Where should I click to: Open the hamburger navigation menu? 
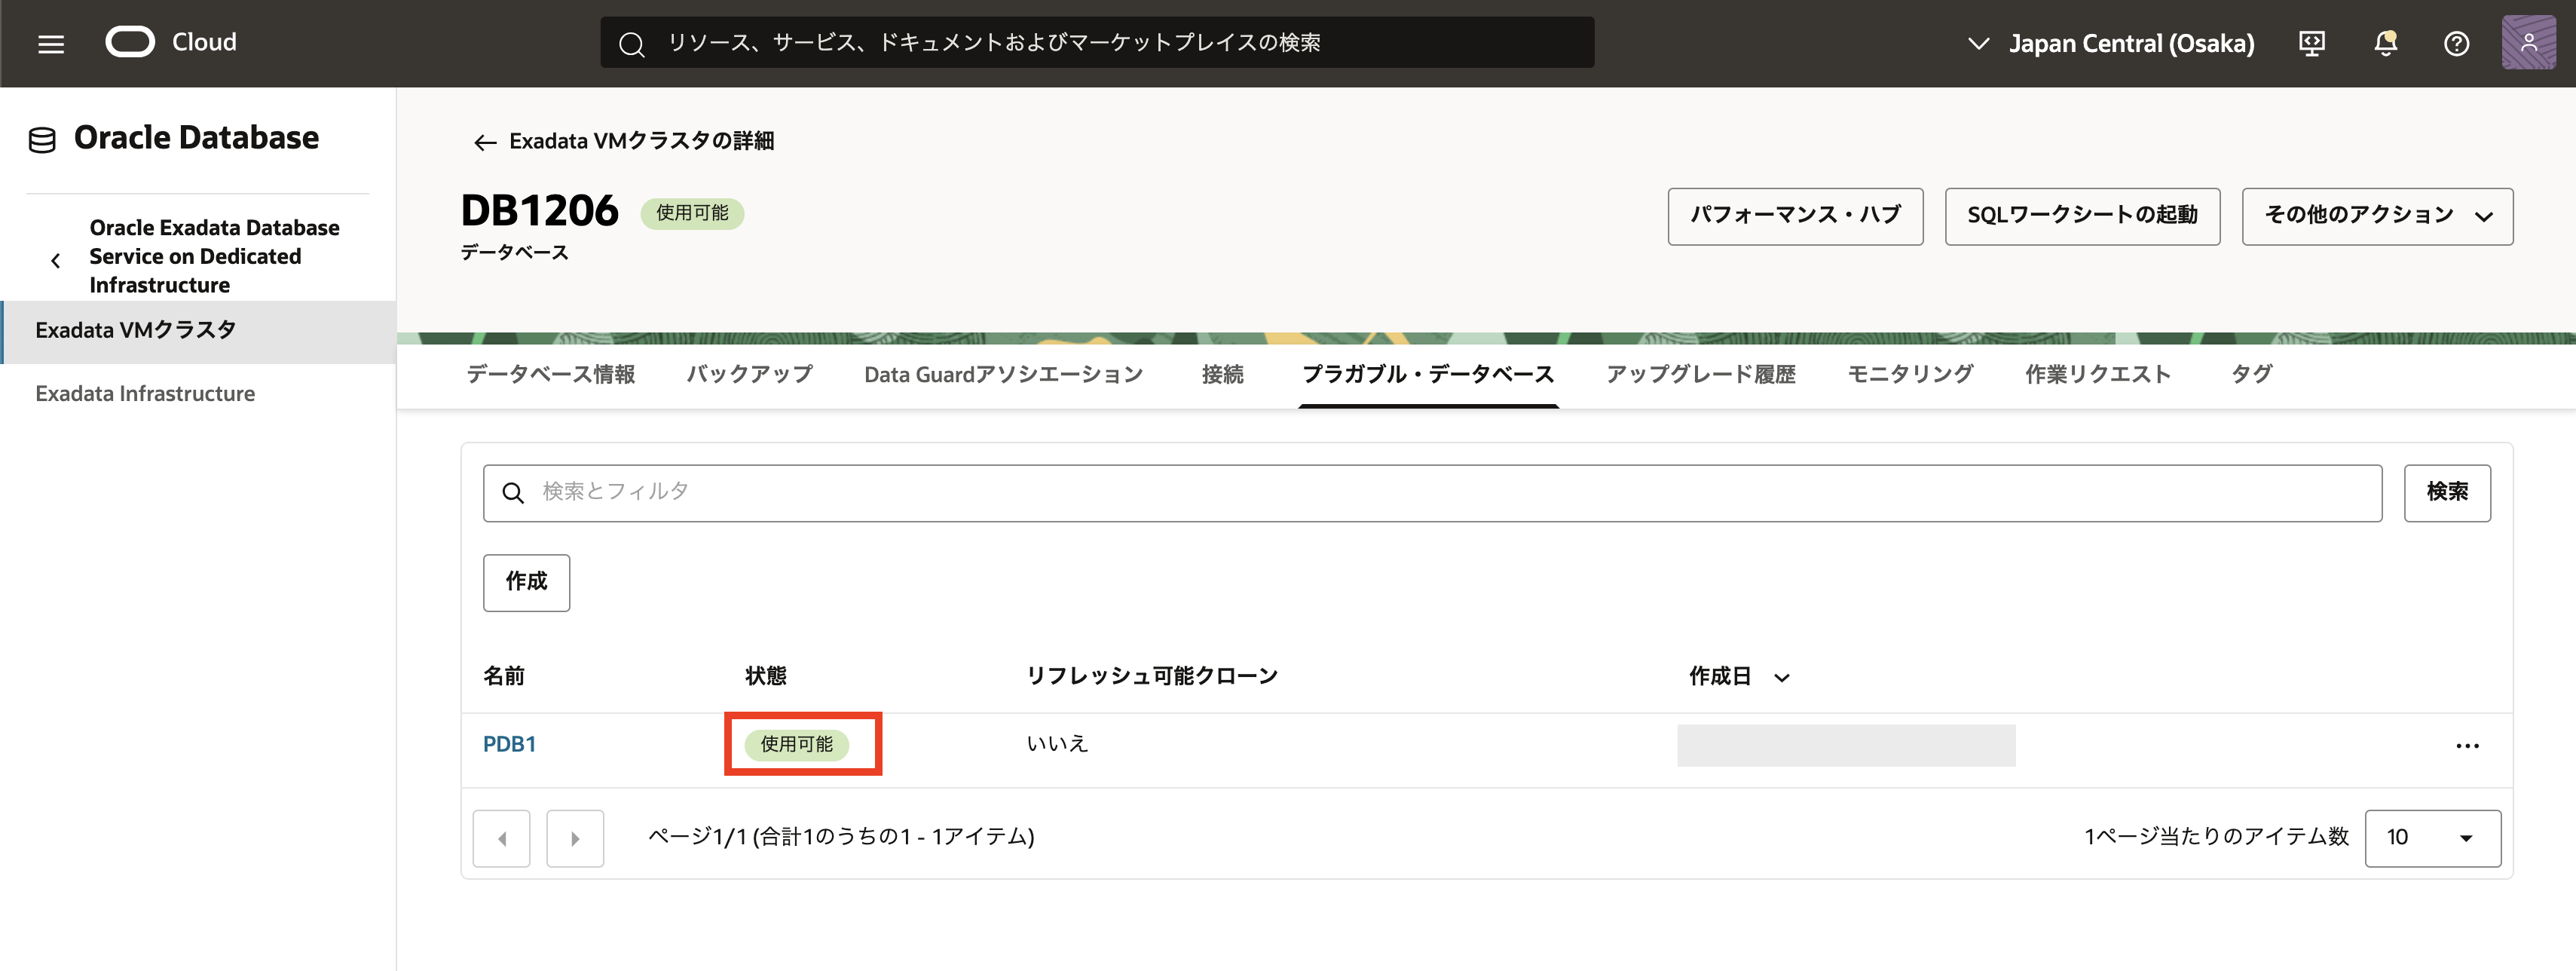click(51, 44)
